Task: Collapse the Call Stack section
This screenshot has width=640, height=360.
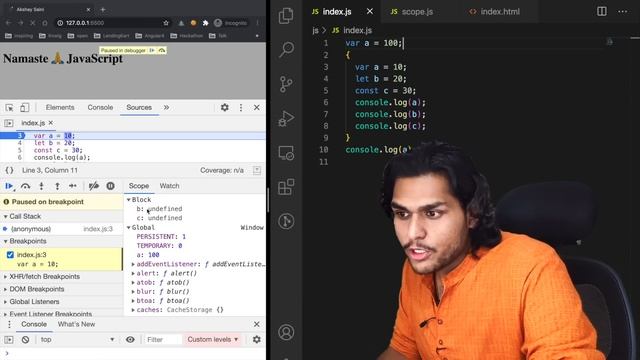Action: (6, 216)
